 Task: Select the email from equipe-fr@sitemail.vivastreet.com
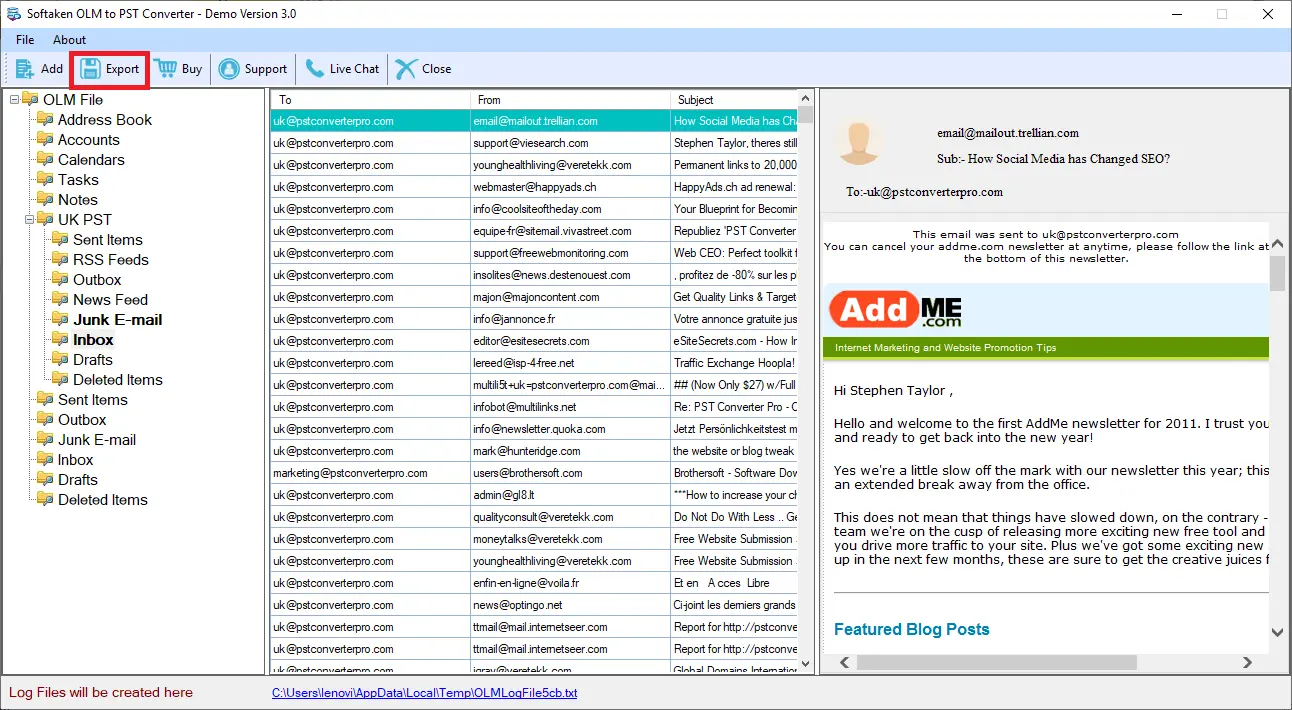coord(534,231)
